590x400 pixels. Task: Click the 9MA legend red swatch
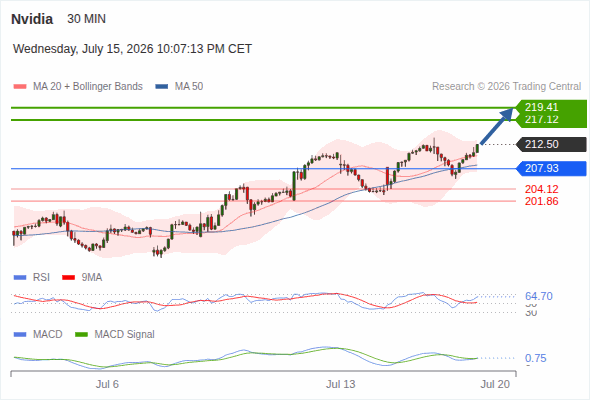[x=68, y=278]
